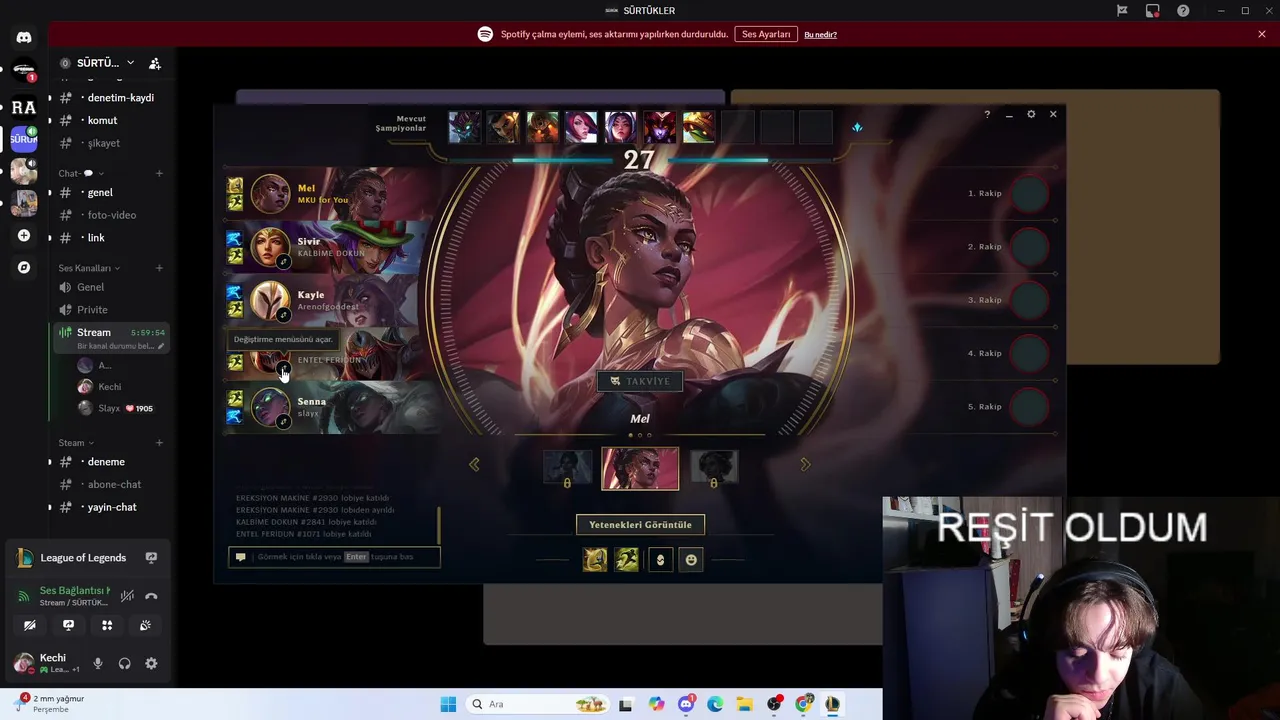
Task: Show next Mel skin with right arrow
Action: [806, 464]
